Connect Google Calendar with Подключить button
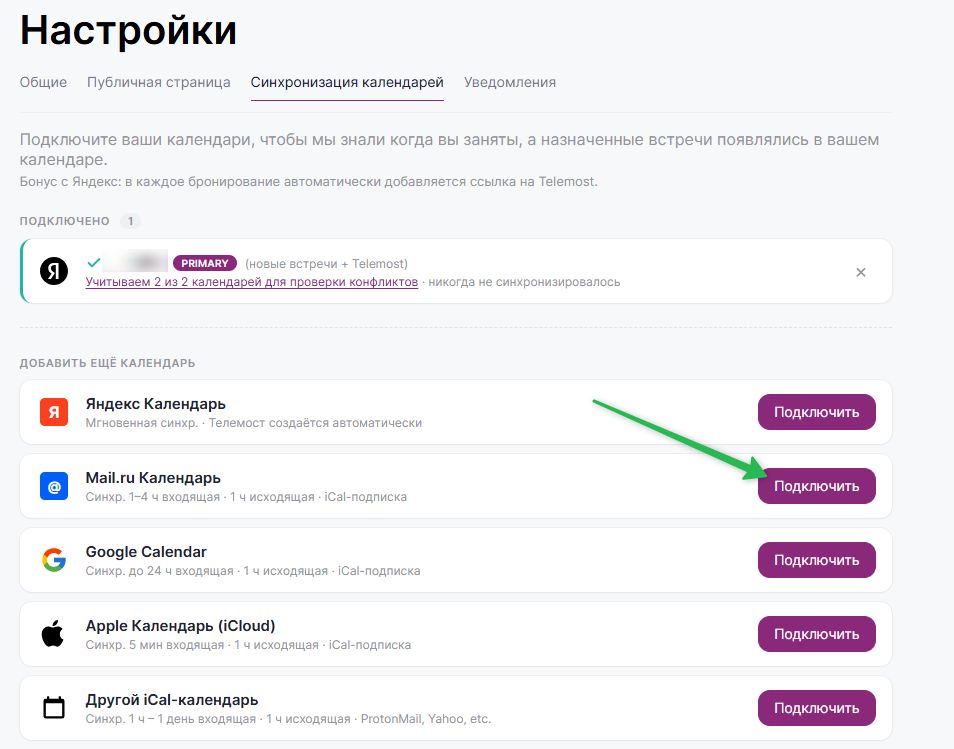This screenshot has width=954, height=749. pyautogui.click(x=816, y=560)
